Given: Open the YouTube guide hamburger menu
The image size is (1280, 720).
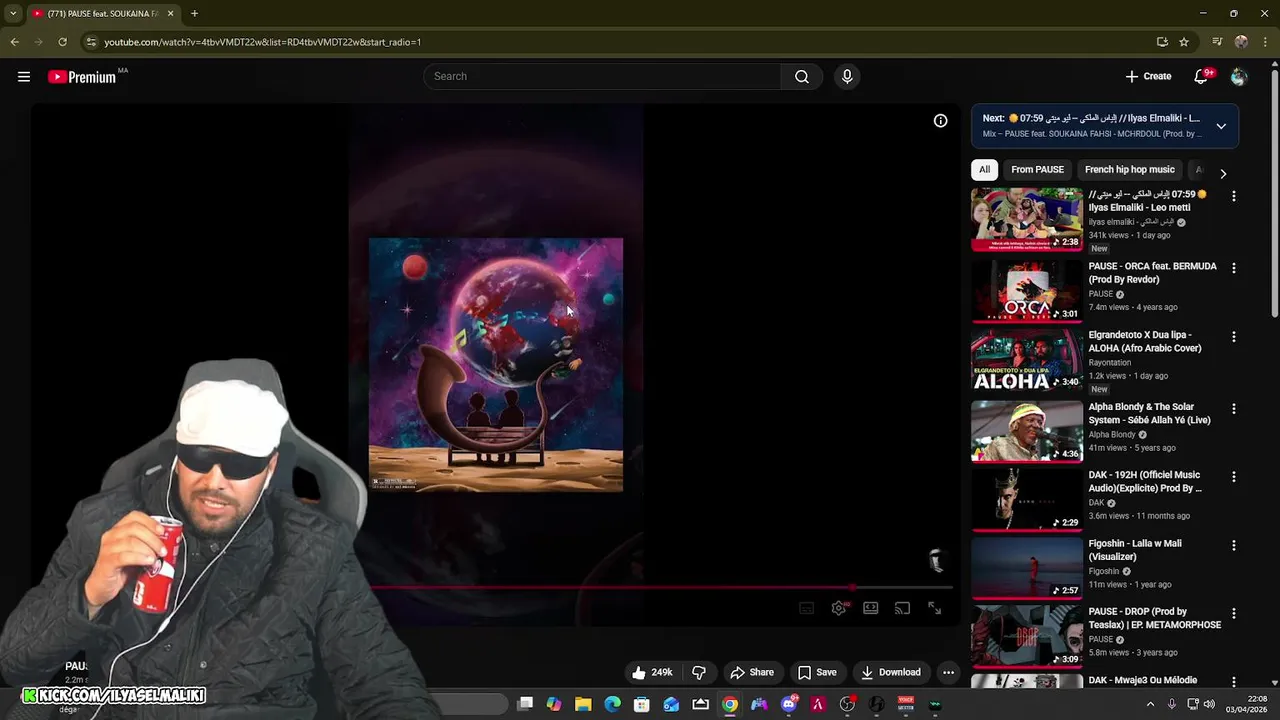Looking at the screenshot, I should [24, 77].
